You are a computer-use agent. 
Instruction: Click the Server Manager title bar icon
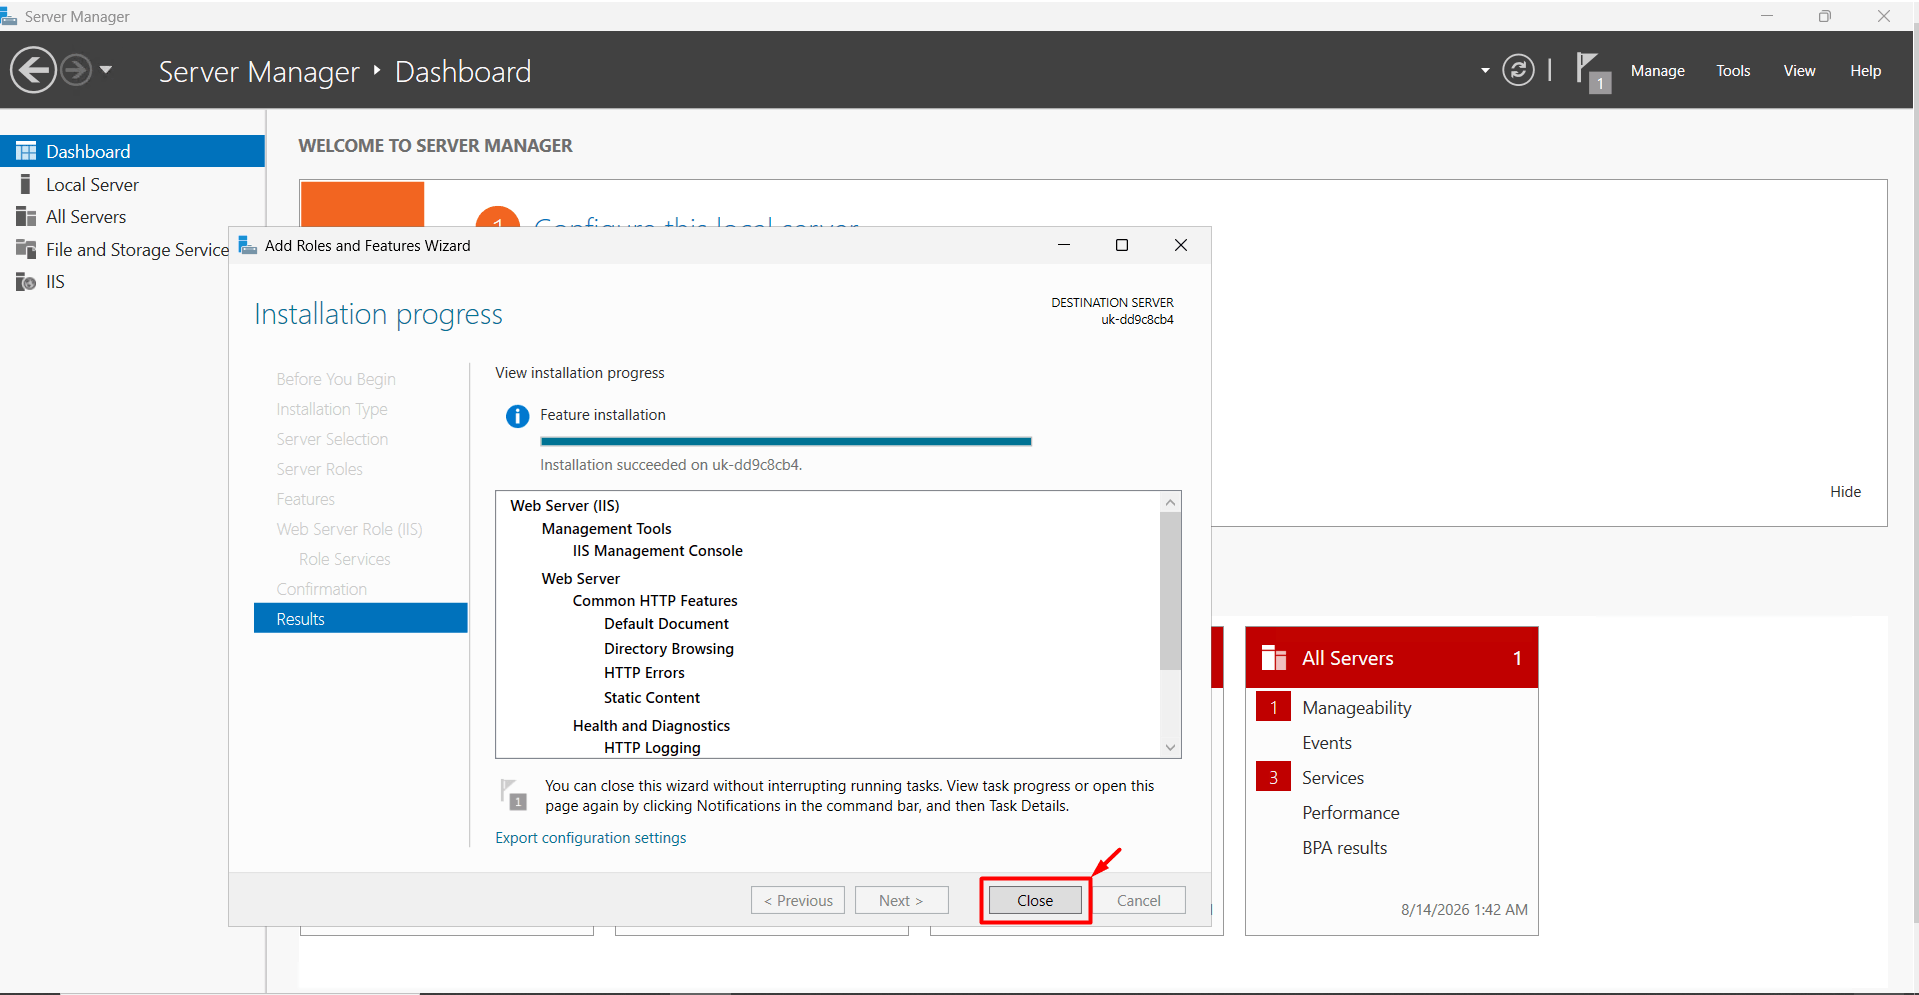[x=9, y=16]
